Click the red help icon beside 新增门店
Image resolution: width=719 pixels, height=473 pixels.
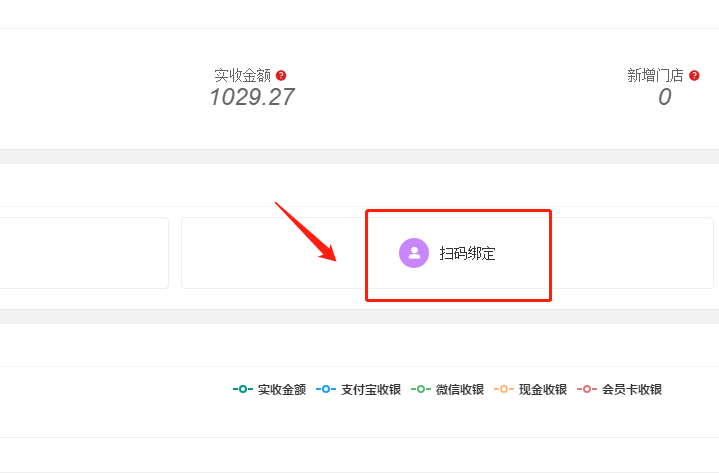[694, 75]
